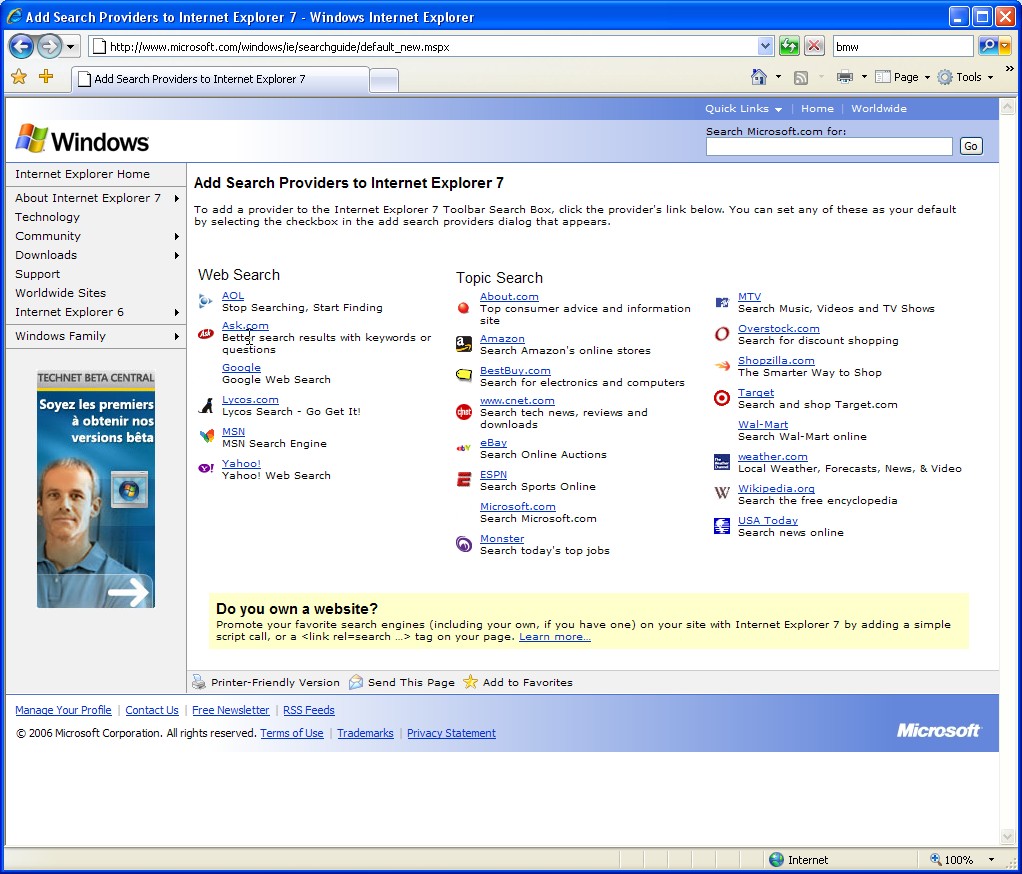Expand the Internet Explorer 6 submenu arrow
Screen dimensions: 1022x874
[x=177, y=312]
